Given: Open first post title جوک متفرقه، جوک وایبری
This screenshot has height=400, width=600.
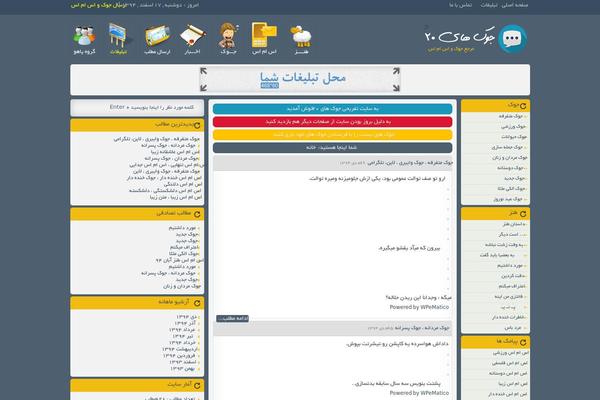Looking at the screenshot, I should click(410, 163).
